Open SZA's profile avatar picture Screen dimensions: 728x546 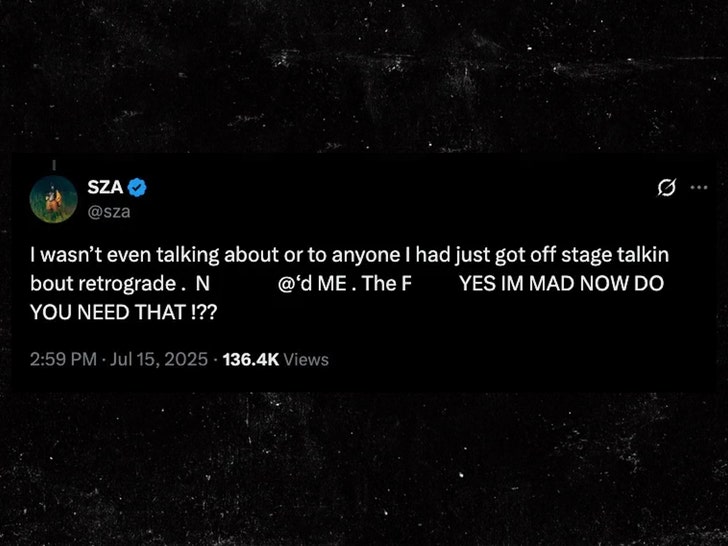coord(53,199)
